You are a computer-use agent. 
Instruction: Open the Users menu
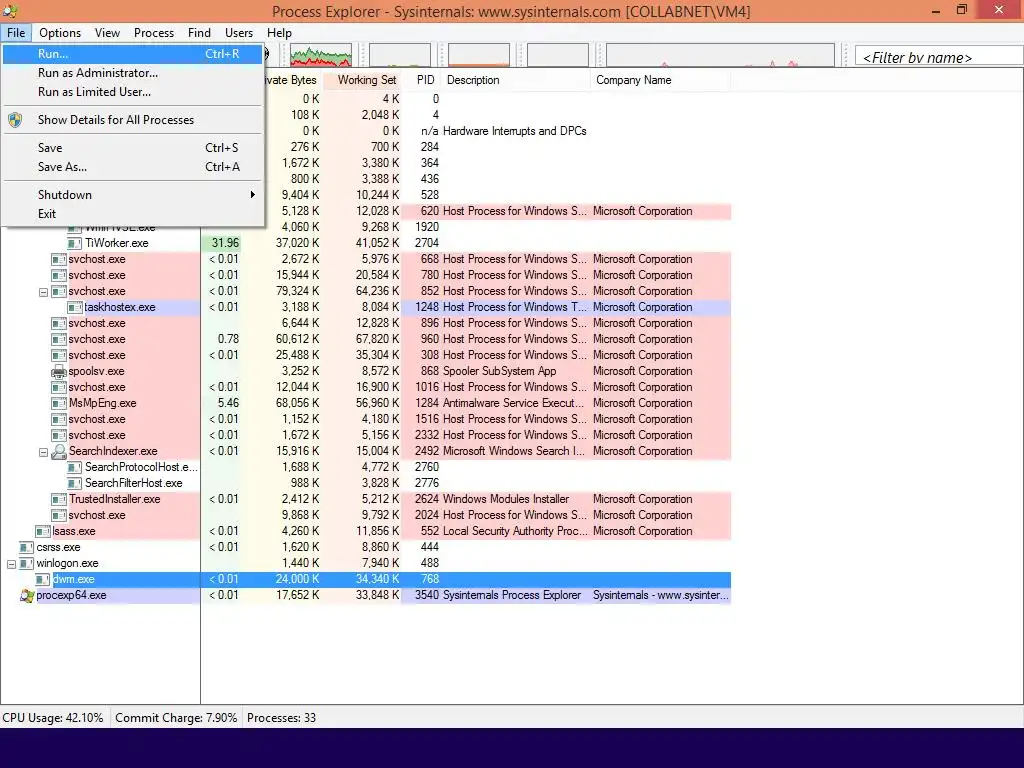tap(239, 33)
